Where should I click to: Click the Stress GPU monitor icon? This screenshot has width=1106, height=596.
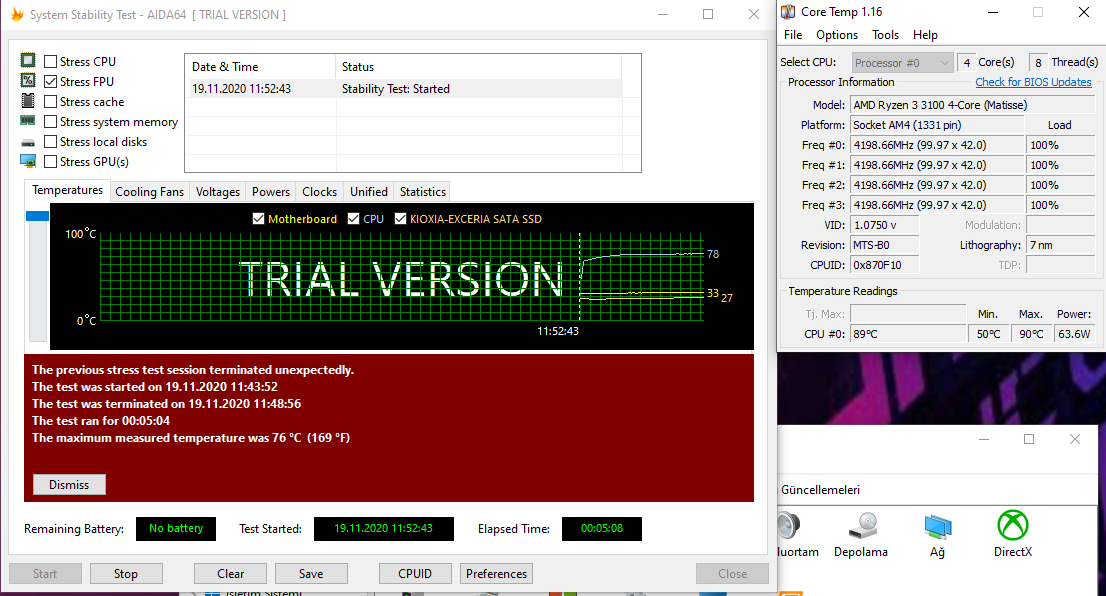pyautogui.click(x=28, y=161)
